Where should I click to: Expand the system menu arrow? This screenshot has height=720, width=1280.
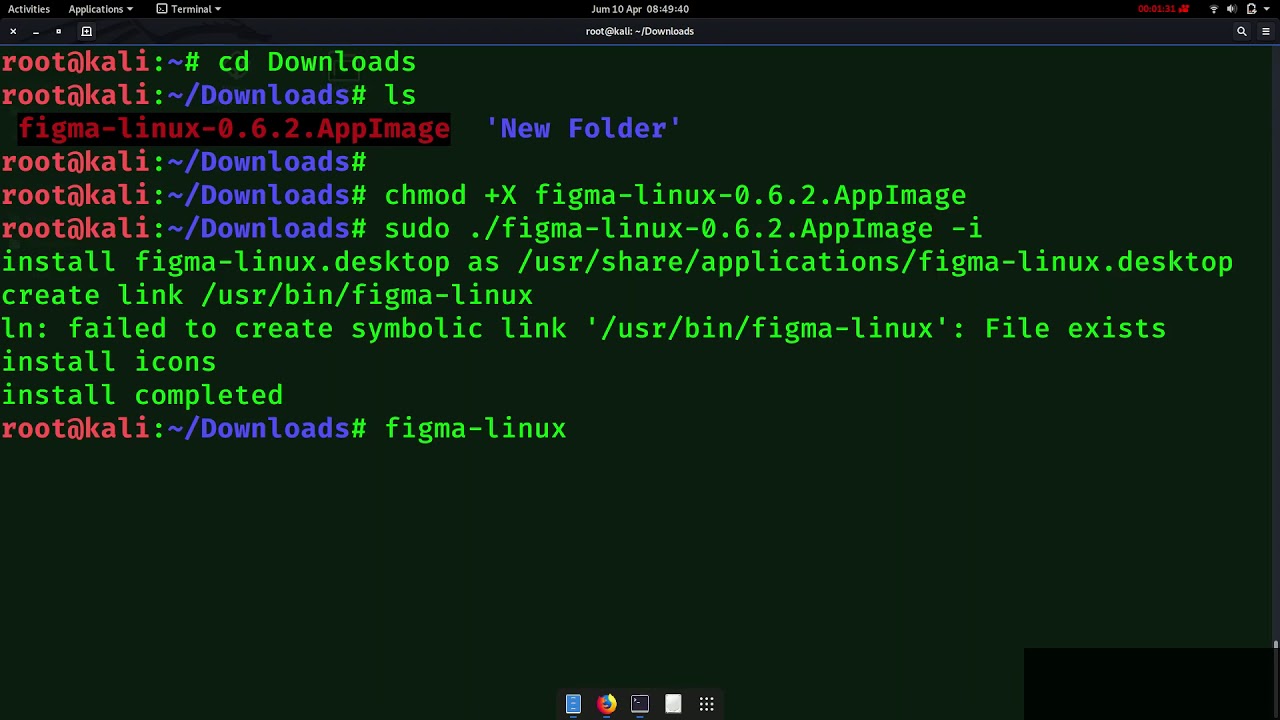tap(1267, 9)
